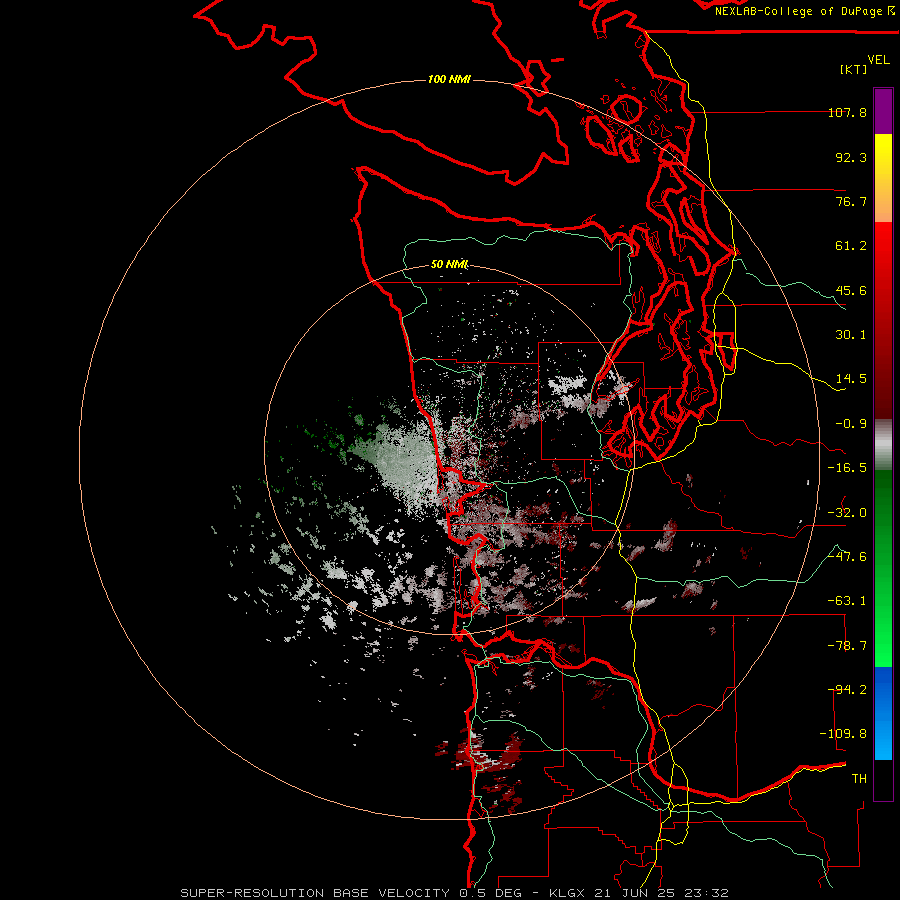Click the VEL legend title
900x900 pixels.
(878, 59)
